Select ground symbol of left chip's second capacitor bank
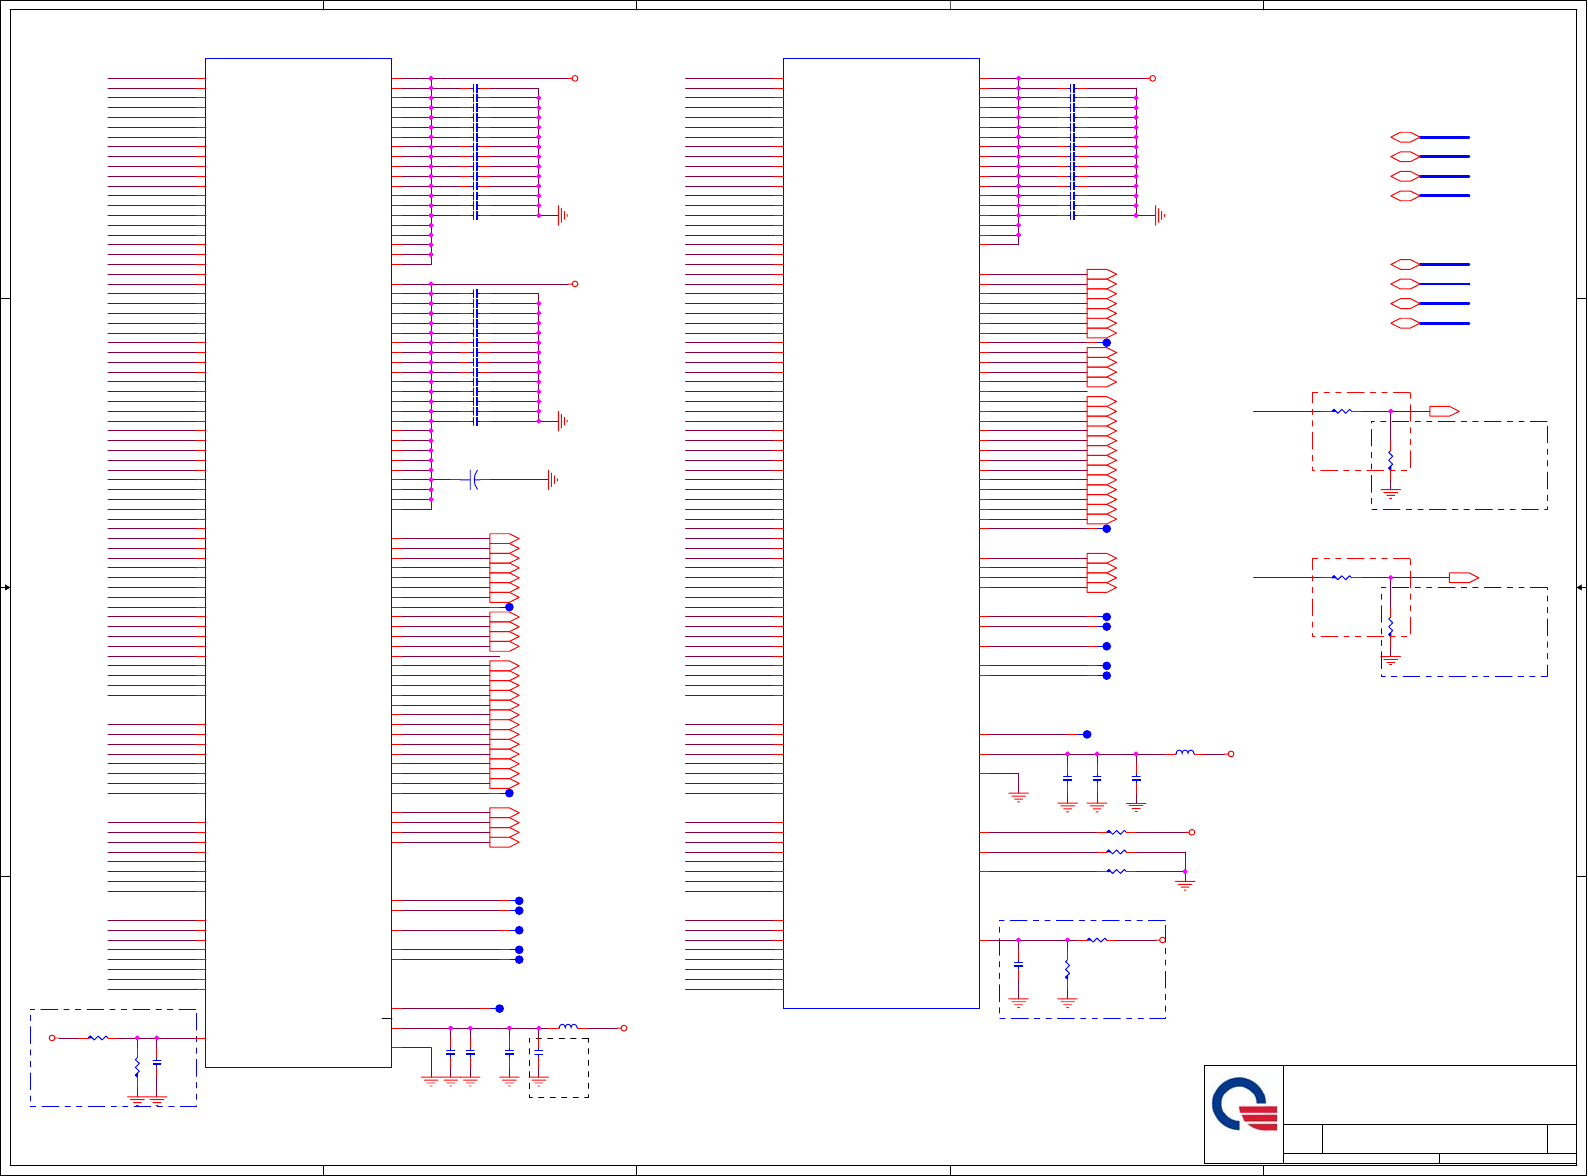The width and height of the screenshot is (1588, 1176). tap(563, 421)
